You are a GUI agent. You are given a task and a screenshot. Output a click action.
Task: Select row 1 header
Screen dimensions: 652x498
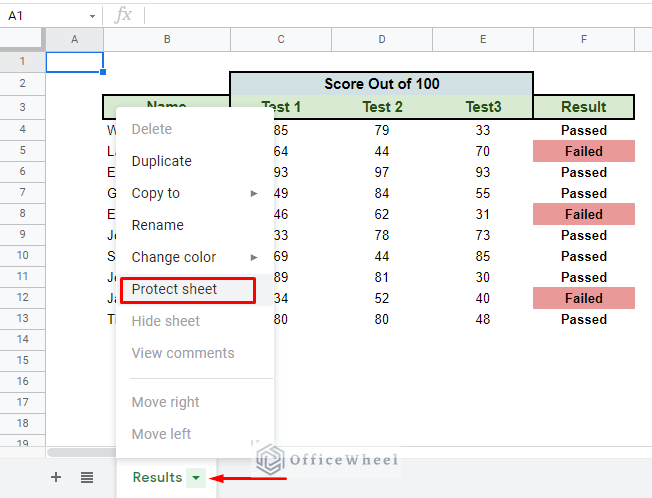click(22, 62)
